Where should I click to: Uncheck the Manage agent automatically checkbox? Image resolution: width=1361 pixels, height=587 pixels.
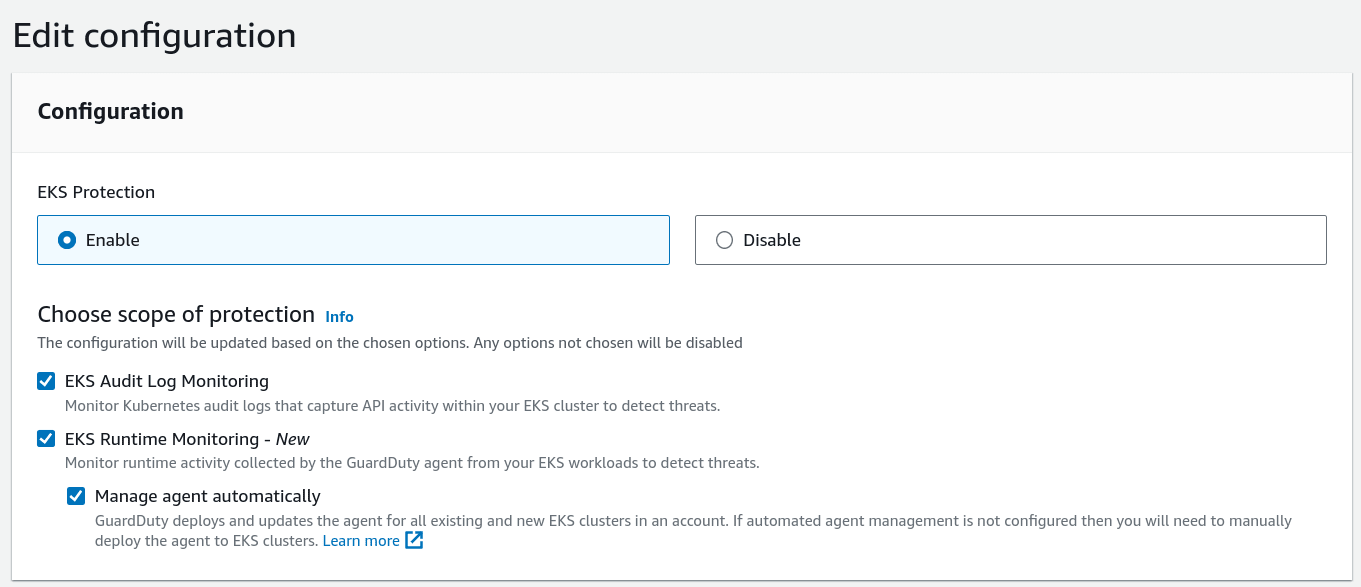click(x=76, y=496)
